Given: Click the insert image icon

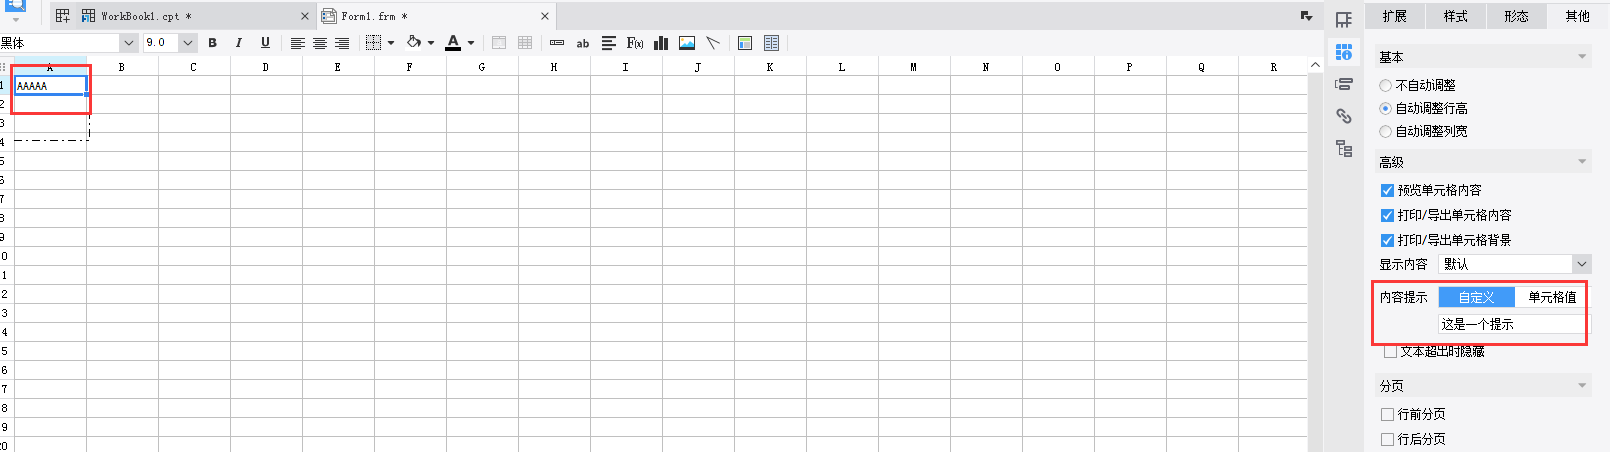Looking at the screenshot, I should pyautogui.click(x=687, y=43).
